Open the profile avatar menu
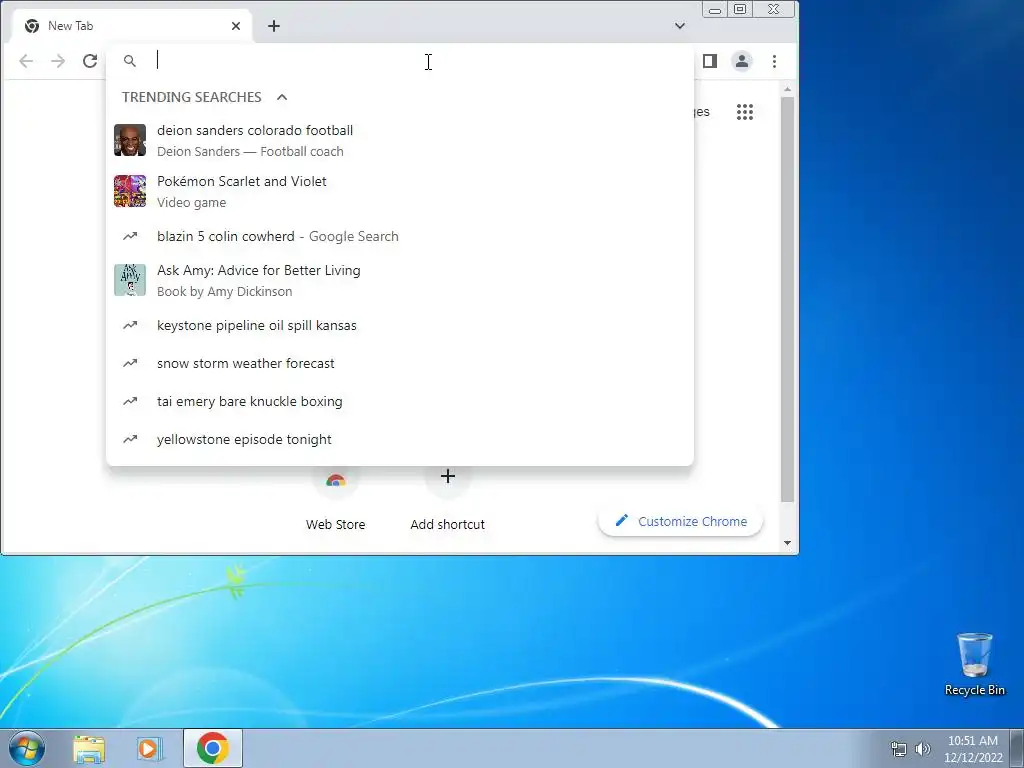 tap(742, 61)
